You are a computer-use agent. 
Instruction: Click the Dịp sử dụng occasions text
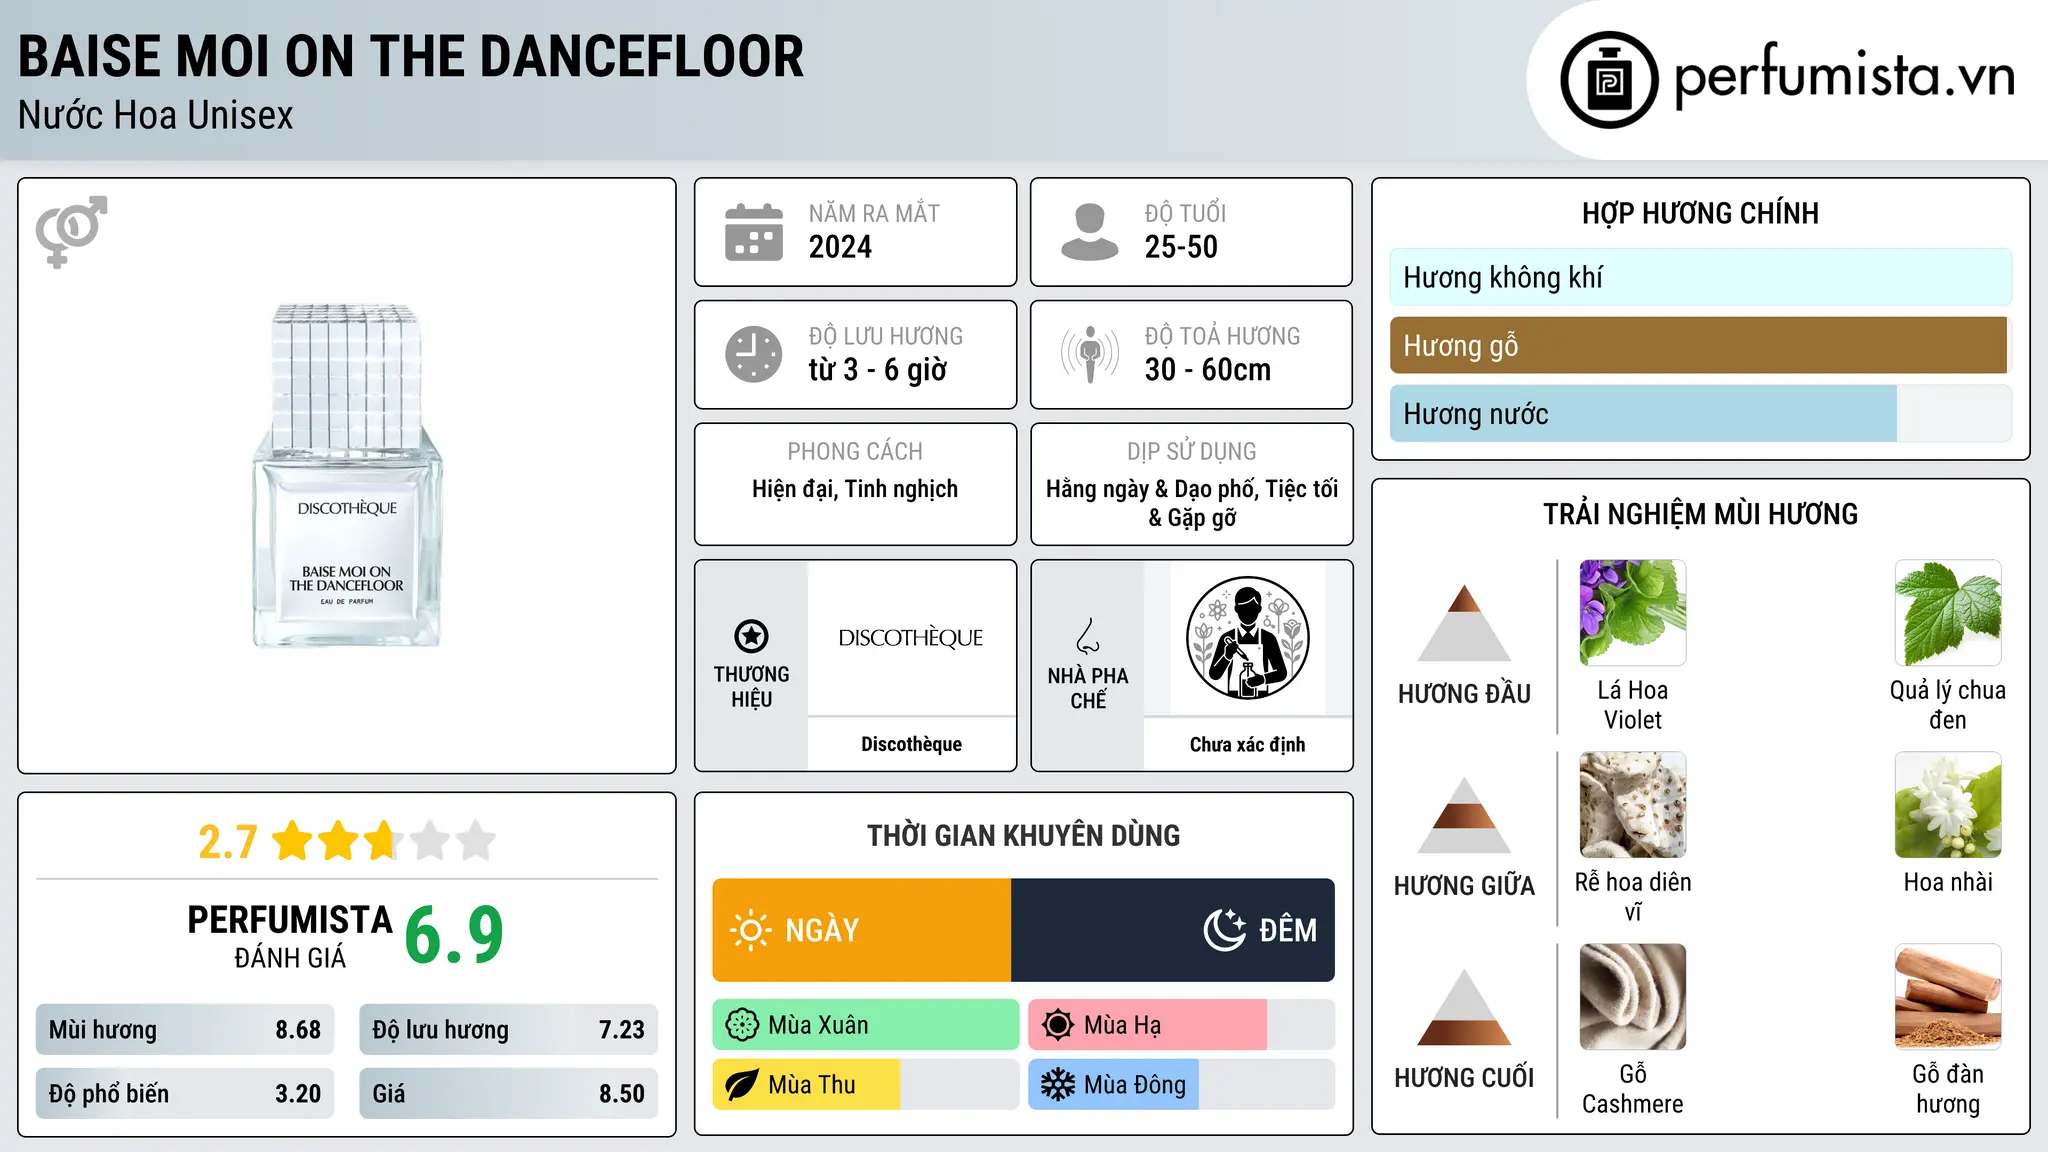coord(1192,503)
